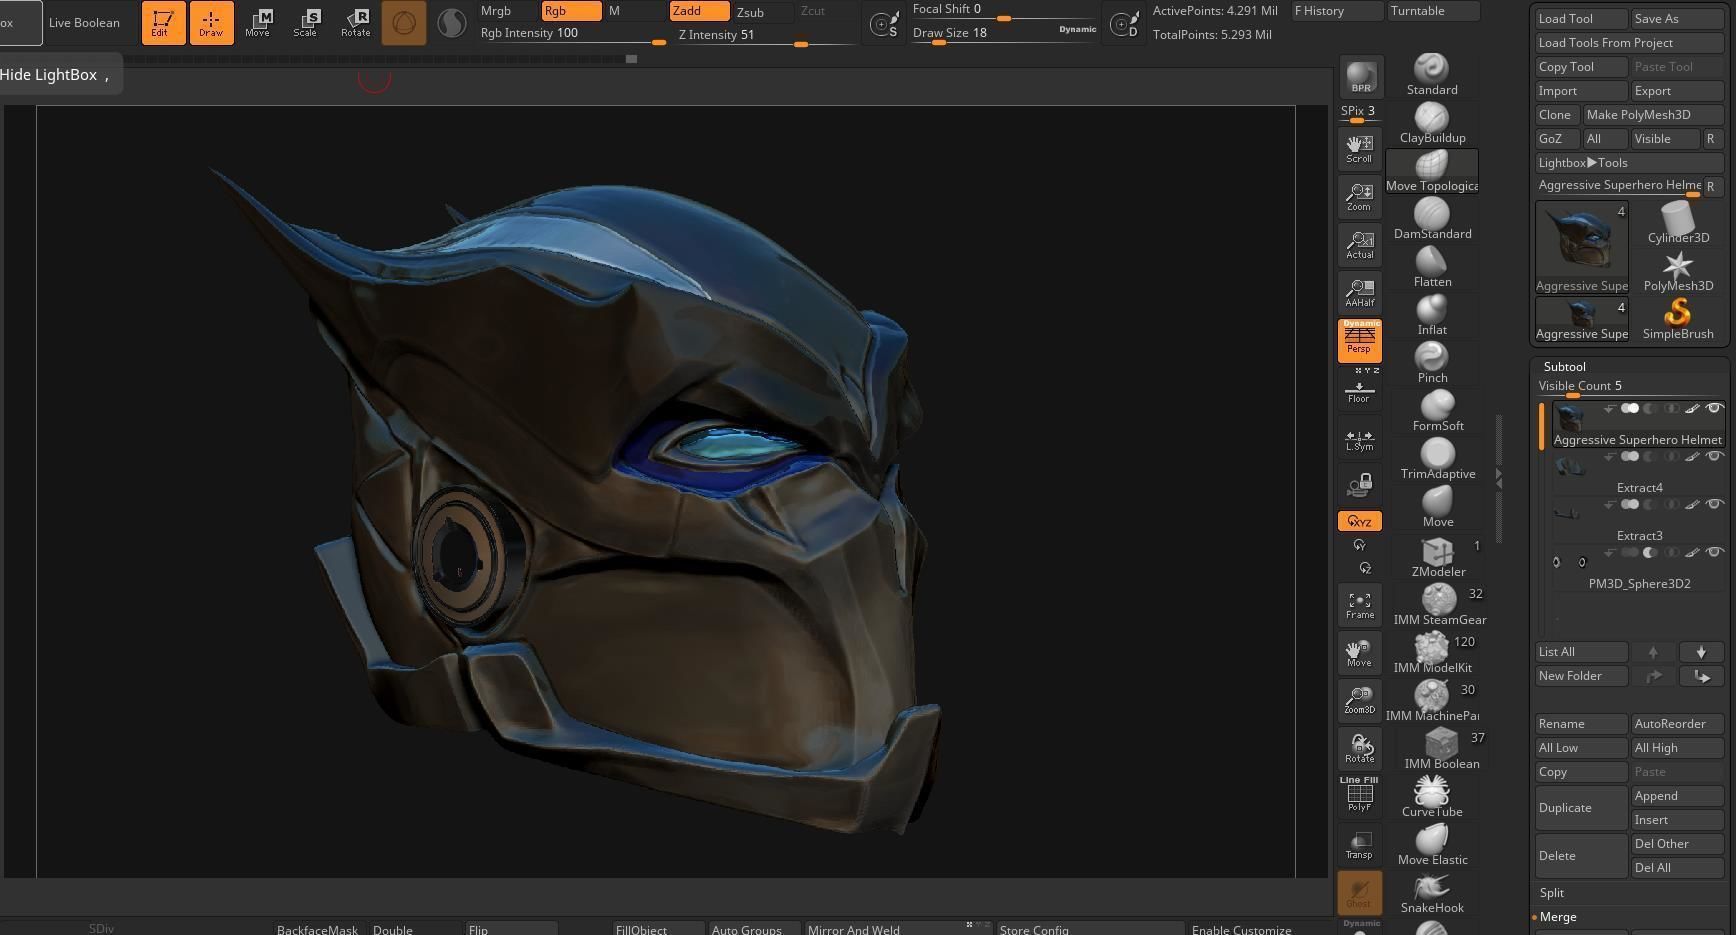Click the AAHalf view icon
This screenshot has width=1736, height=935.
click(1359, 293)
